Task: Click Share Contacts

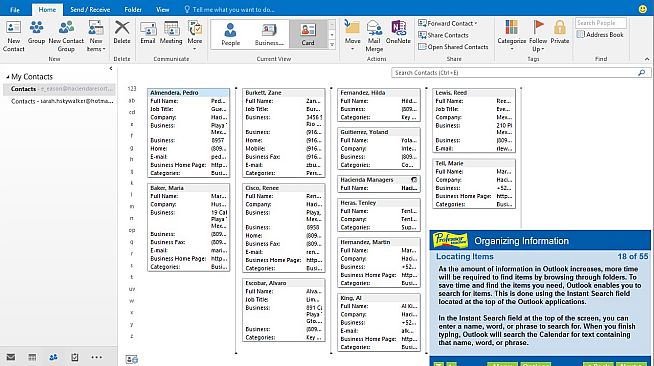Action: tap(443, 35)
